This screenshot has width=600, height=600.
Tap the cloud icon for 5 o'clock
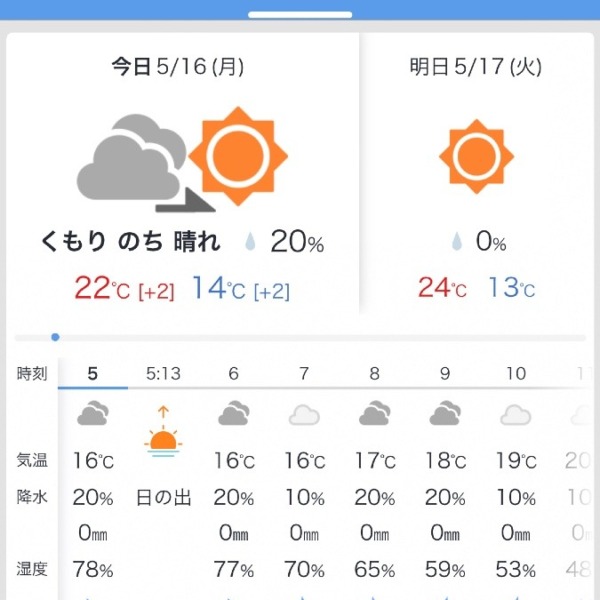[93, 413]
